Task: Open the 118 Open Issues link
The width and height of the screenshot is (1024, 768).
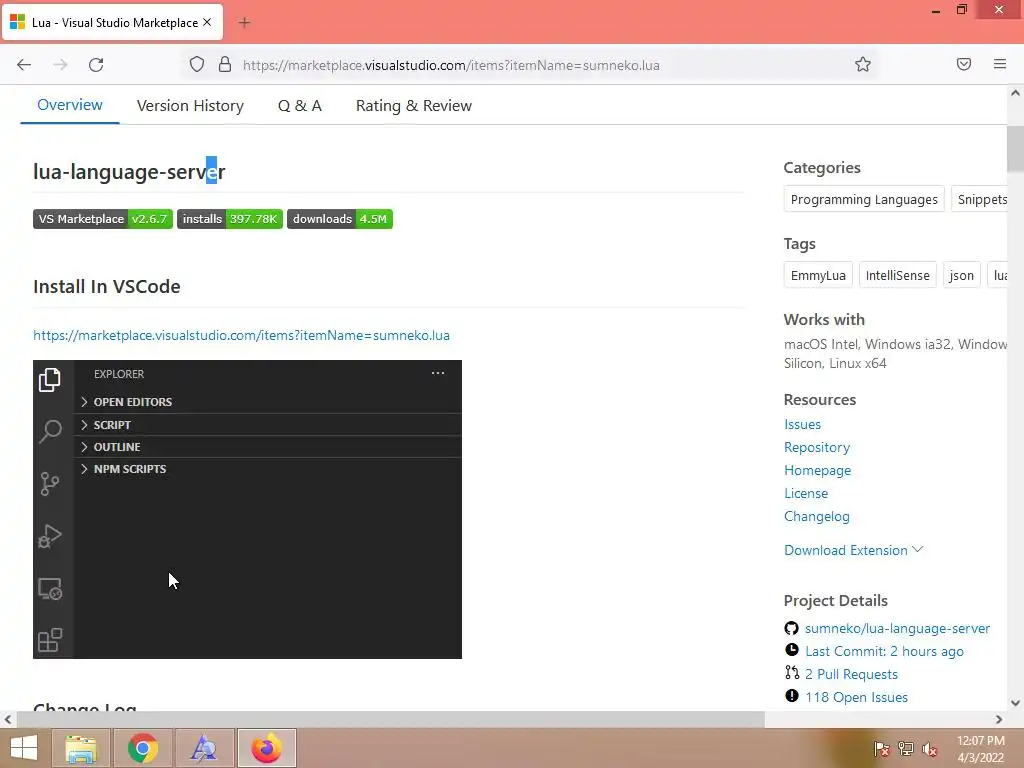Action: click(x=856, y=697)
